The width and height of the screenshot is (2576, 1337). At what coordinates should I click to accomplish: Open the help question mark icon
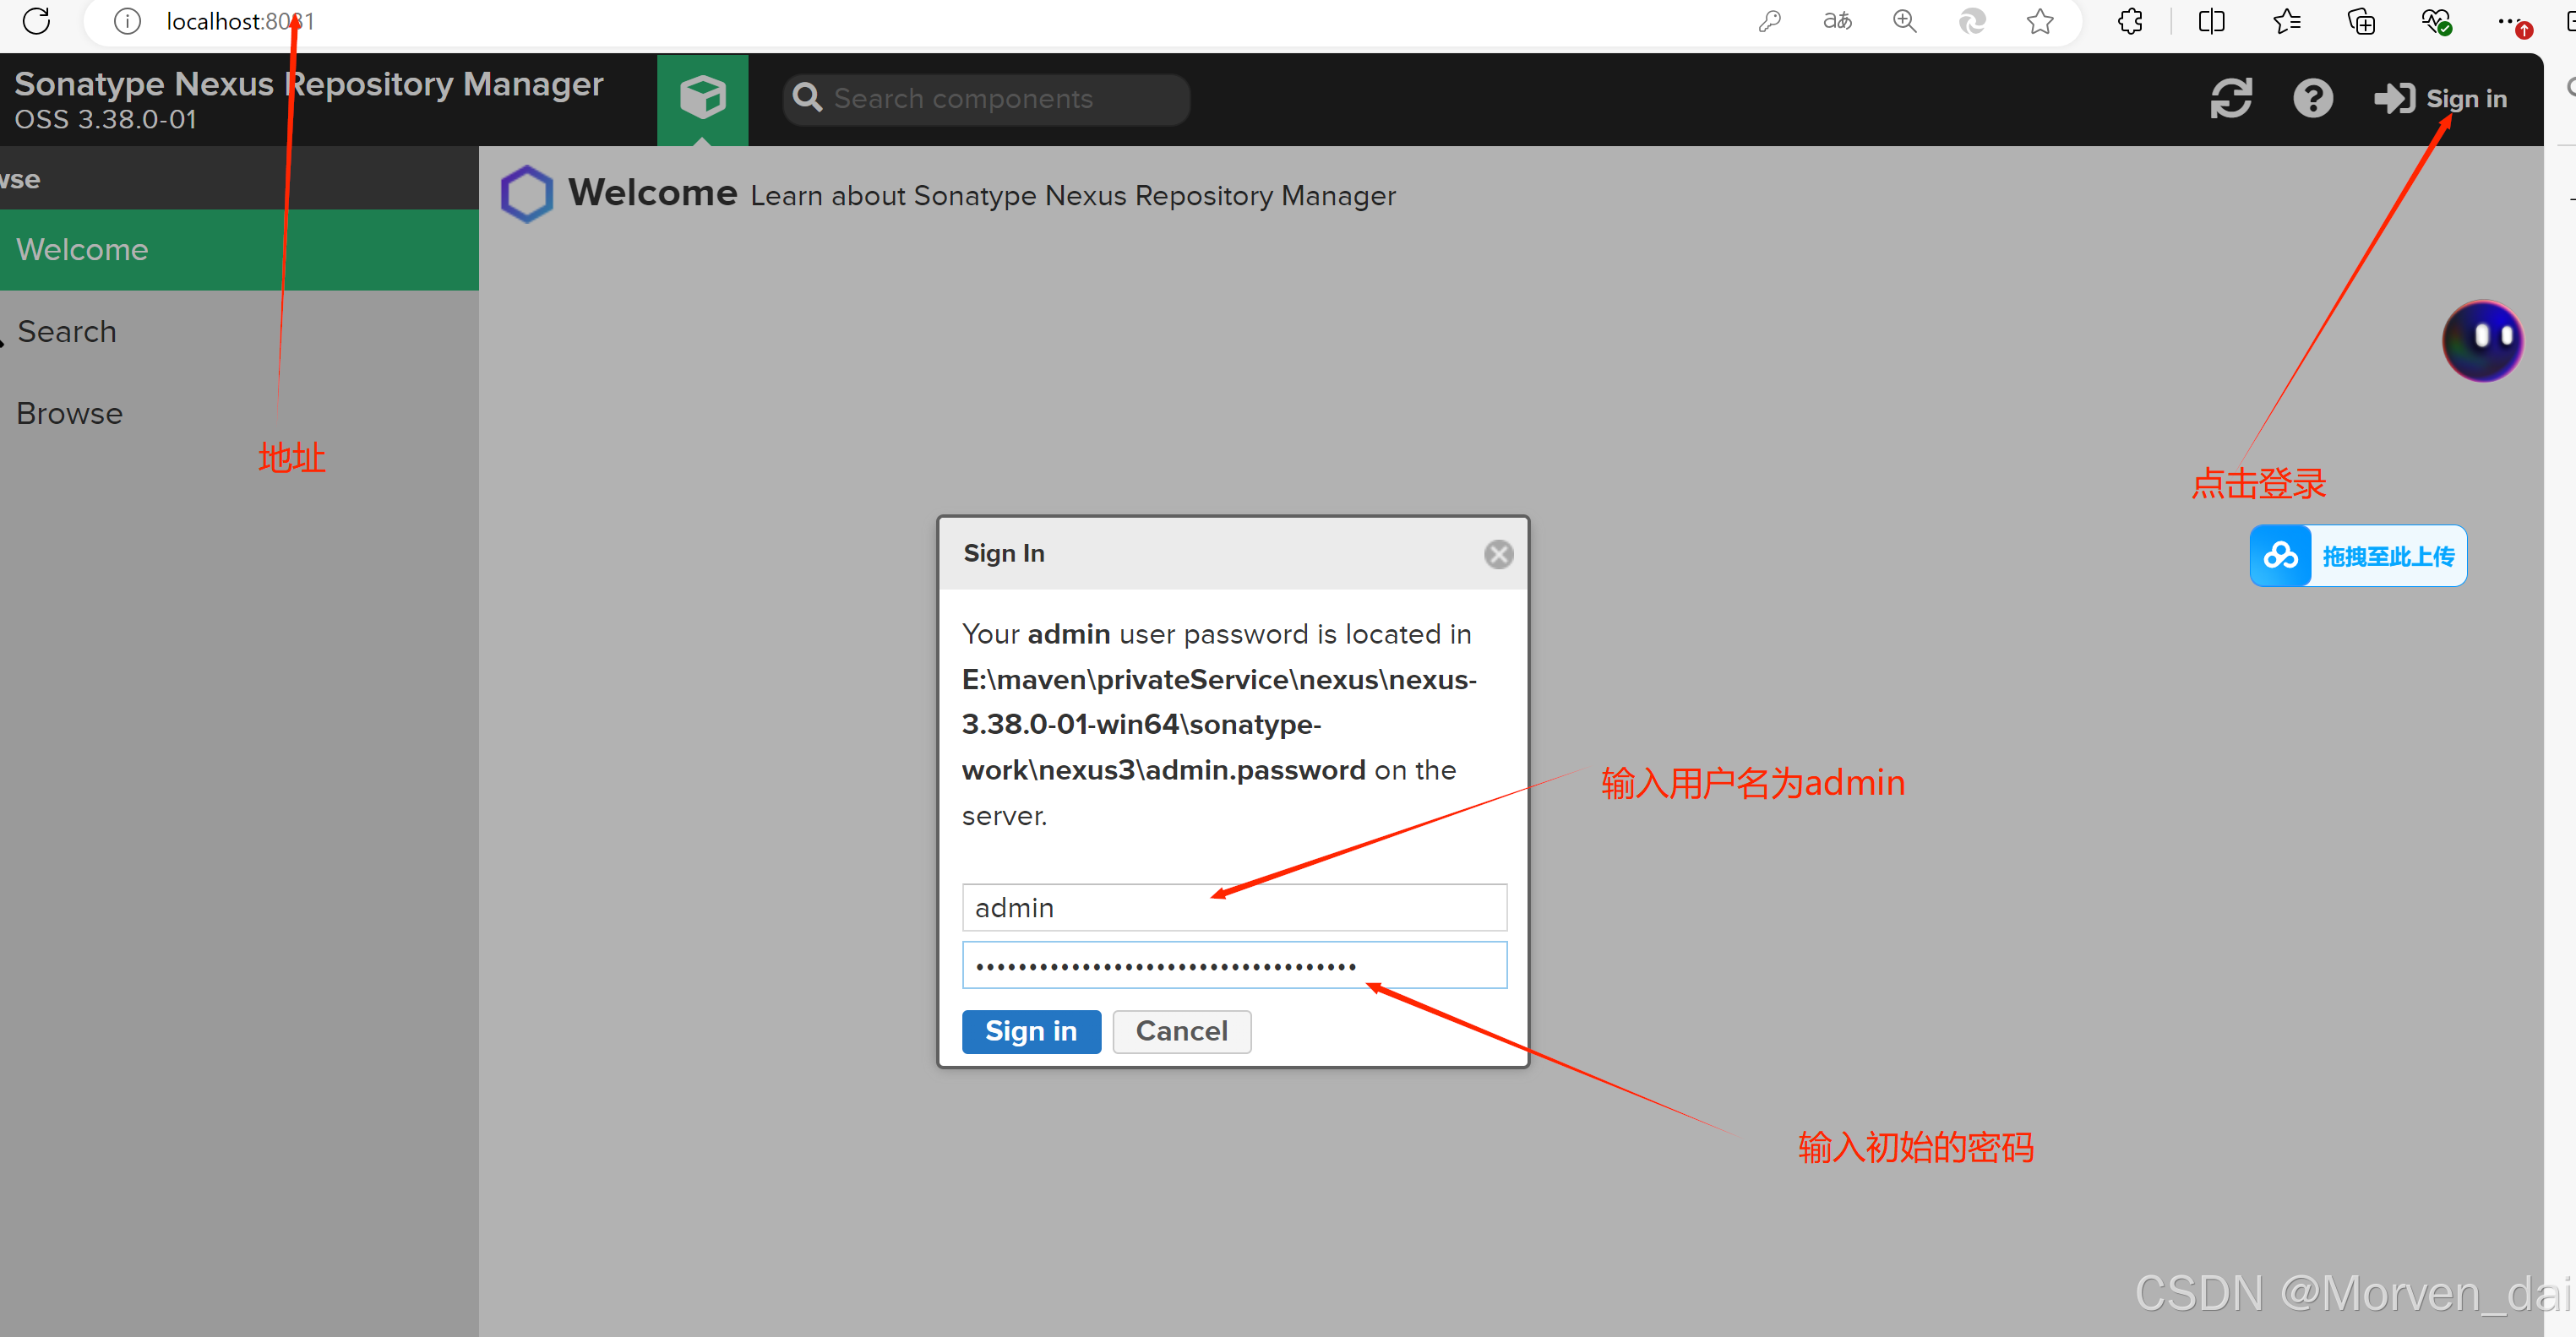pyautogui.click(x=2312, y=98)
